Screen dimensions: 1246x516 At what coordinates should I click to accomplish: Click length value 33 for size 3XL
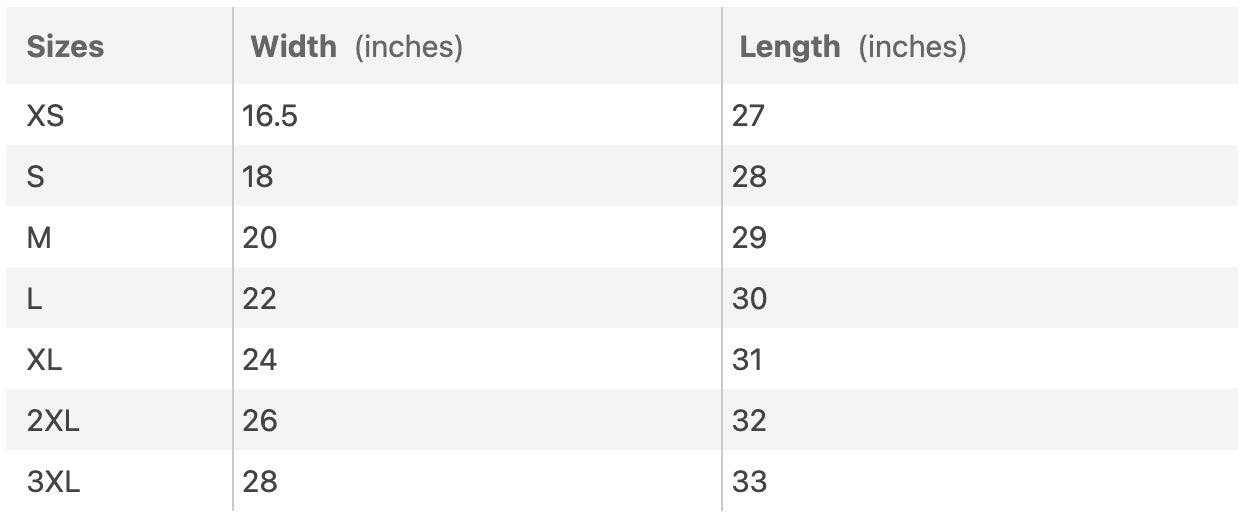click(x=750, y=482)
